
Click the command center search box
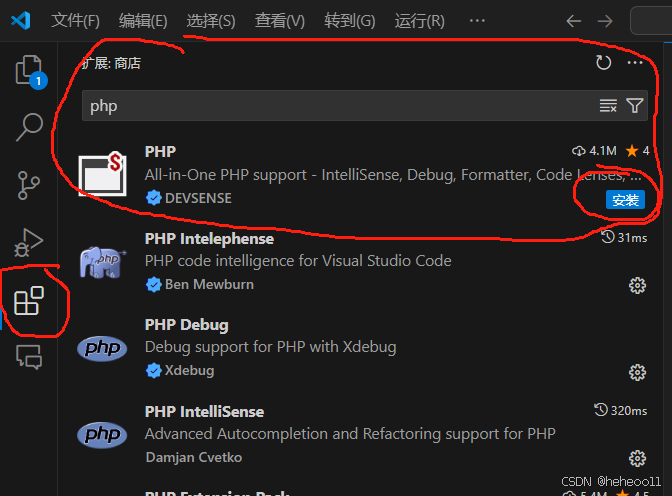click(x=651, y=21)
